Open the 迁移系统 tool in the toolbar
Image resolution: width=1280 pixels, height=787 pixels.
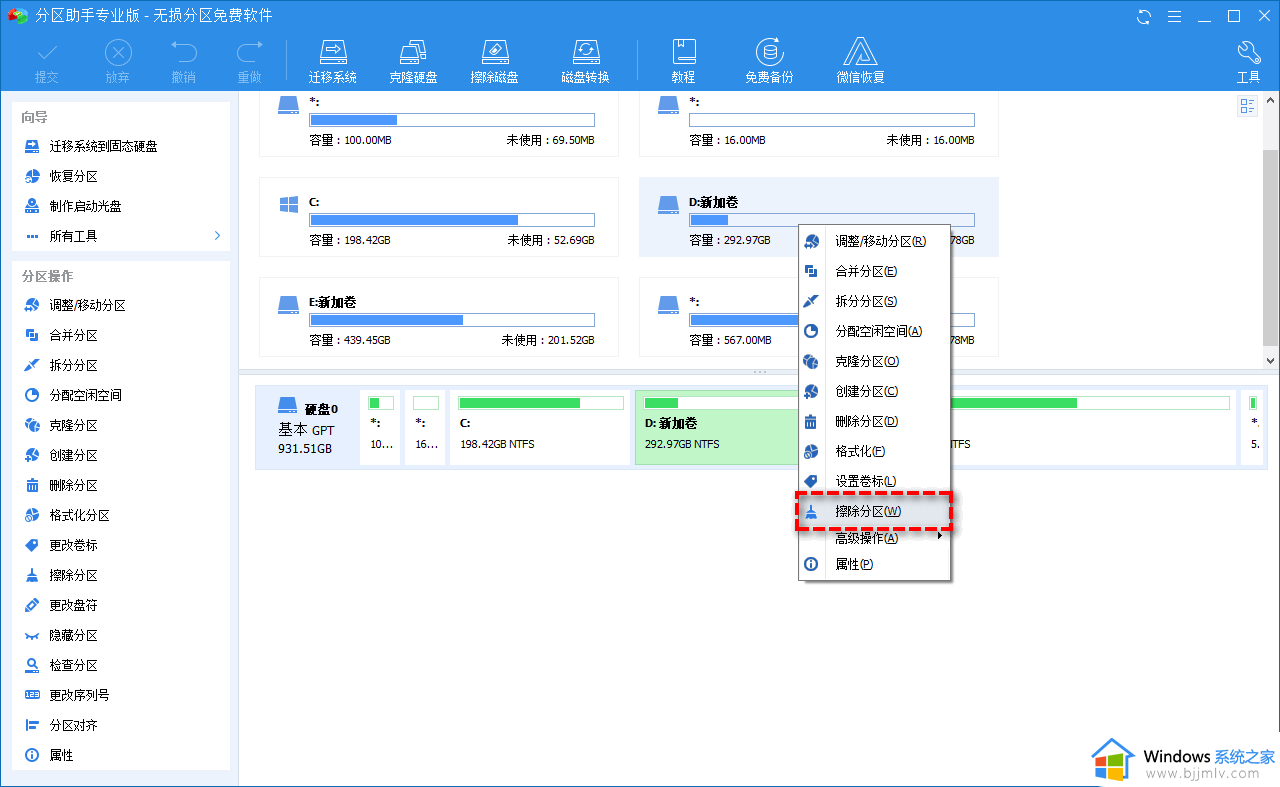[333, 62]
